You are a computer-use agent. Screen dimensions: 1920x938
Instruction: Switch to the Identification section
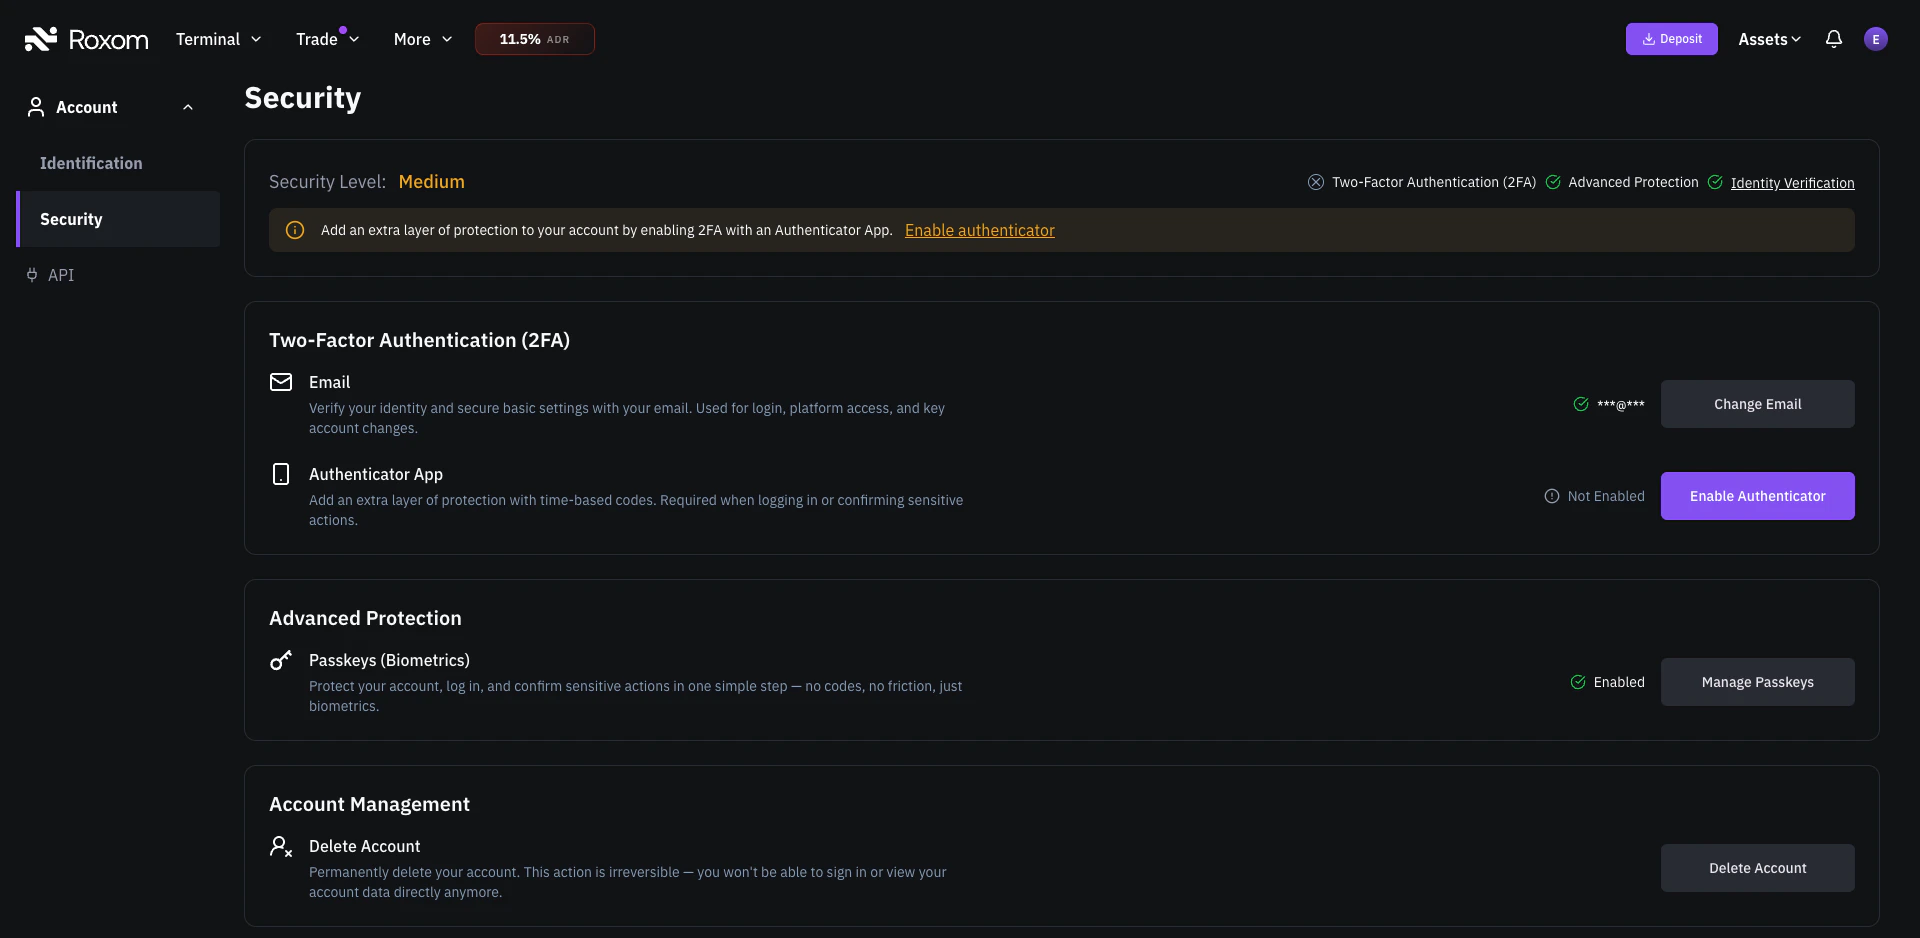[91, 162]
